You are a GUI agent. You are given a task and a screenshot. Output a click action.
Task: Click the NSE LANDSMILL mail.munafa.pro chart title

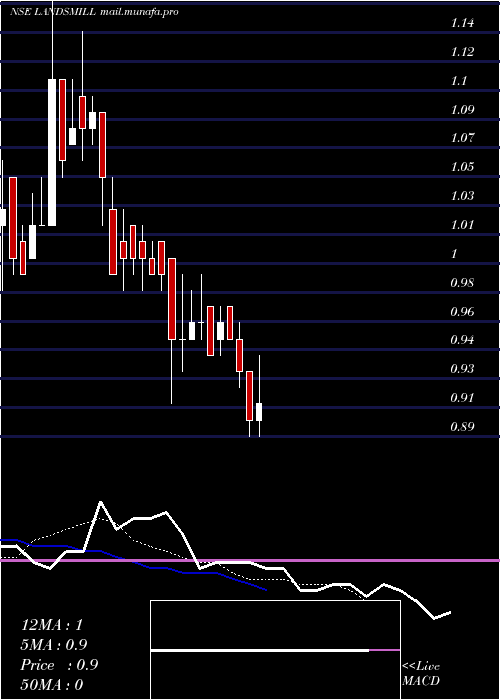click(x=94, y=12)
